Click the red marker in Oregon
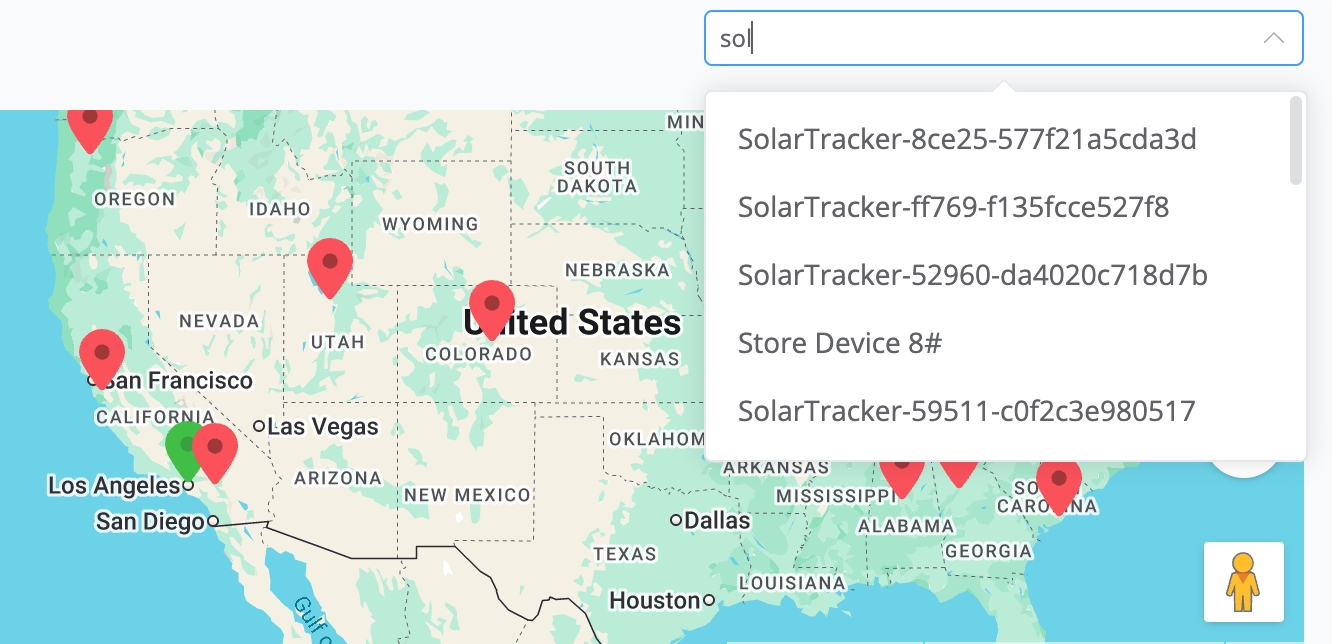This screenshot has width=1332, height=644. (x=90, y=123)
